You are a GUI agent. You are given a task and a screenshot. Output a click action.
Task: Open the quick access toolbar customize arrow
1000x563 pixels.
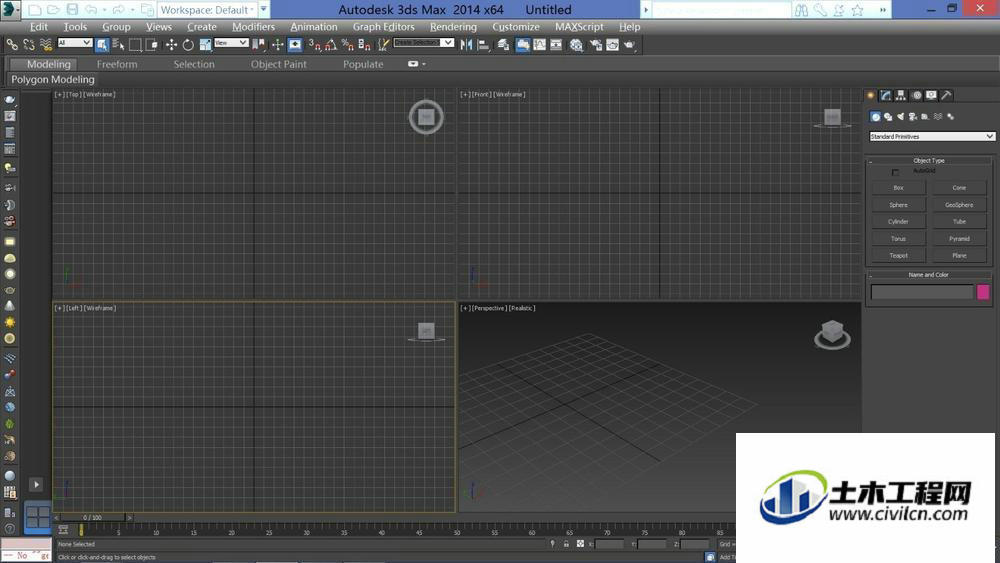[x=263, y=9]
